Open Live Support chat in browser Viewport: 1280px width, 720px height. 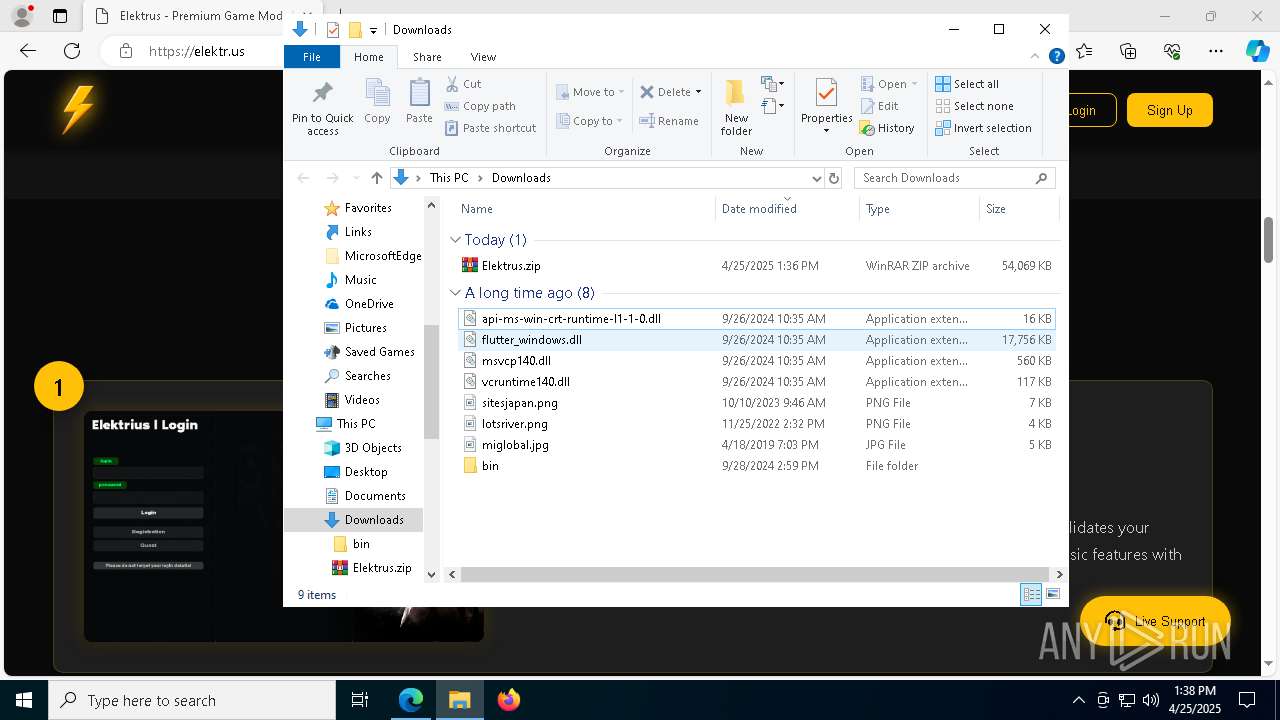[x=1155, y=621]
